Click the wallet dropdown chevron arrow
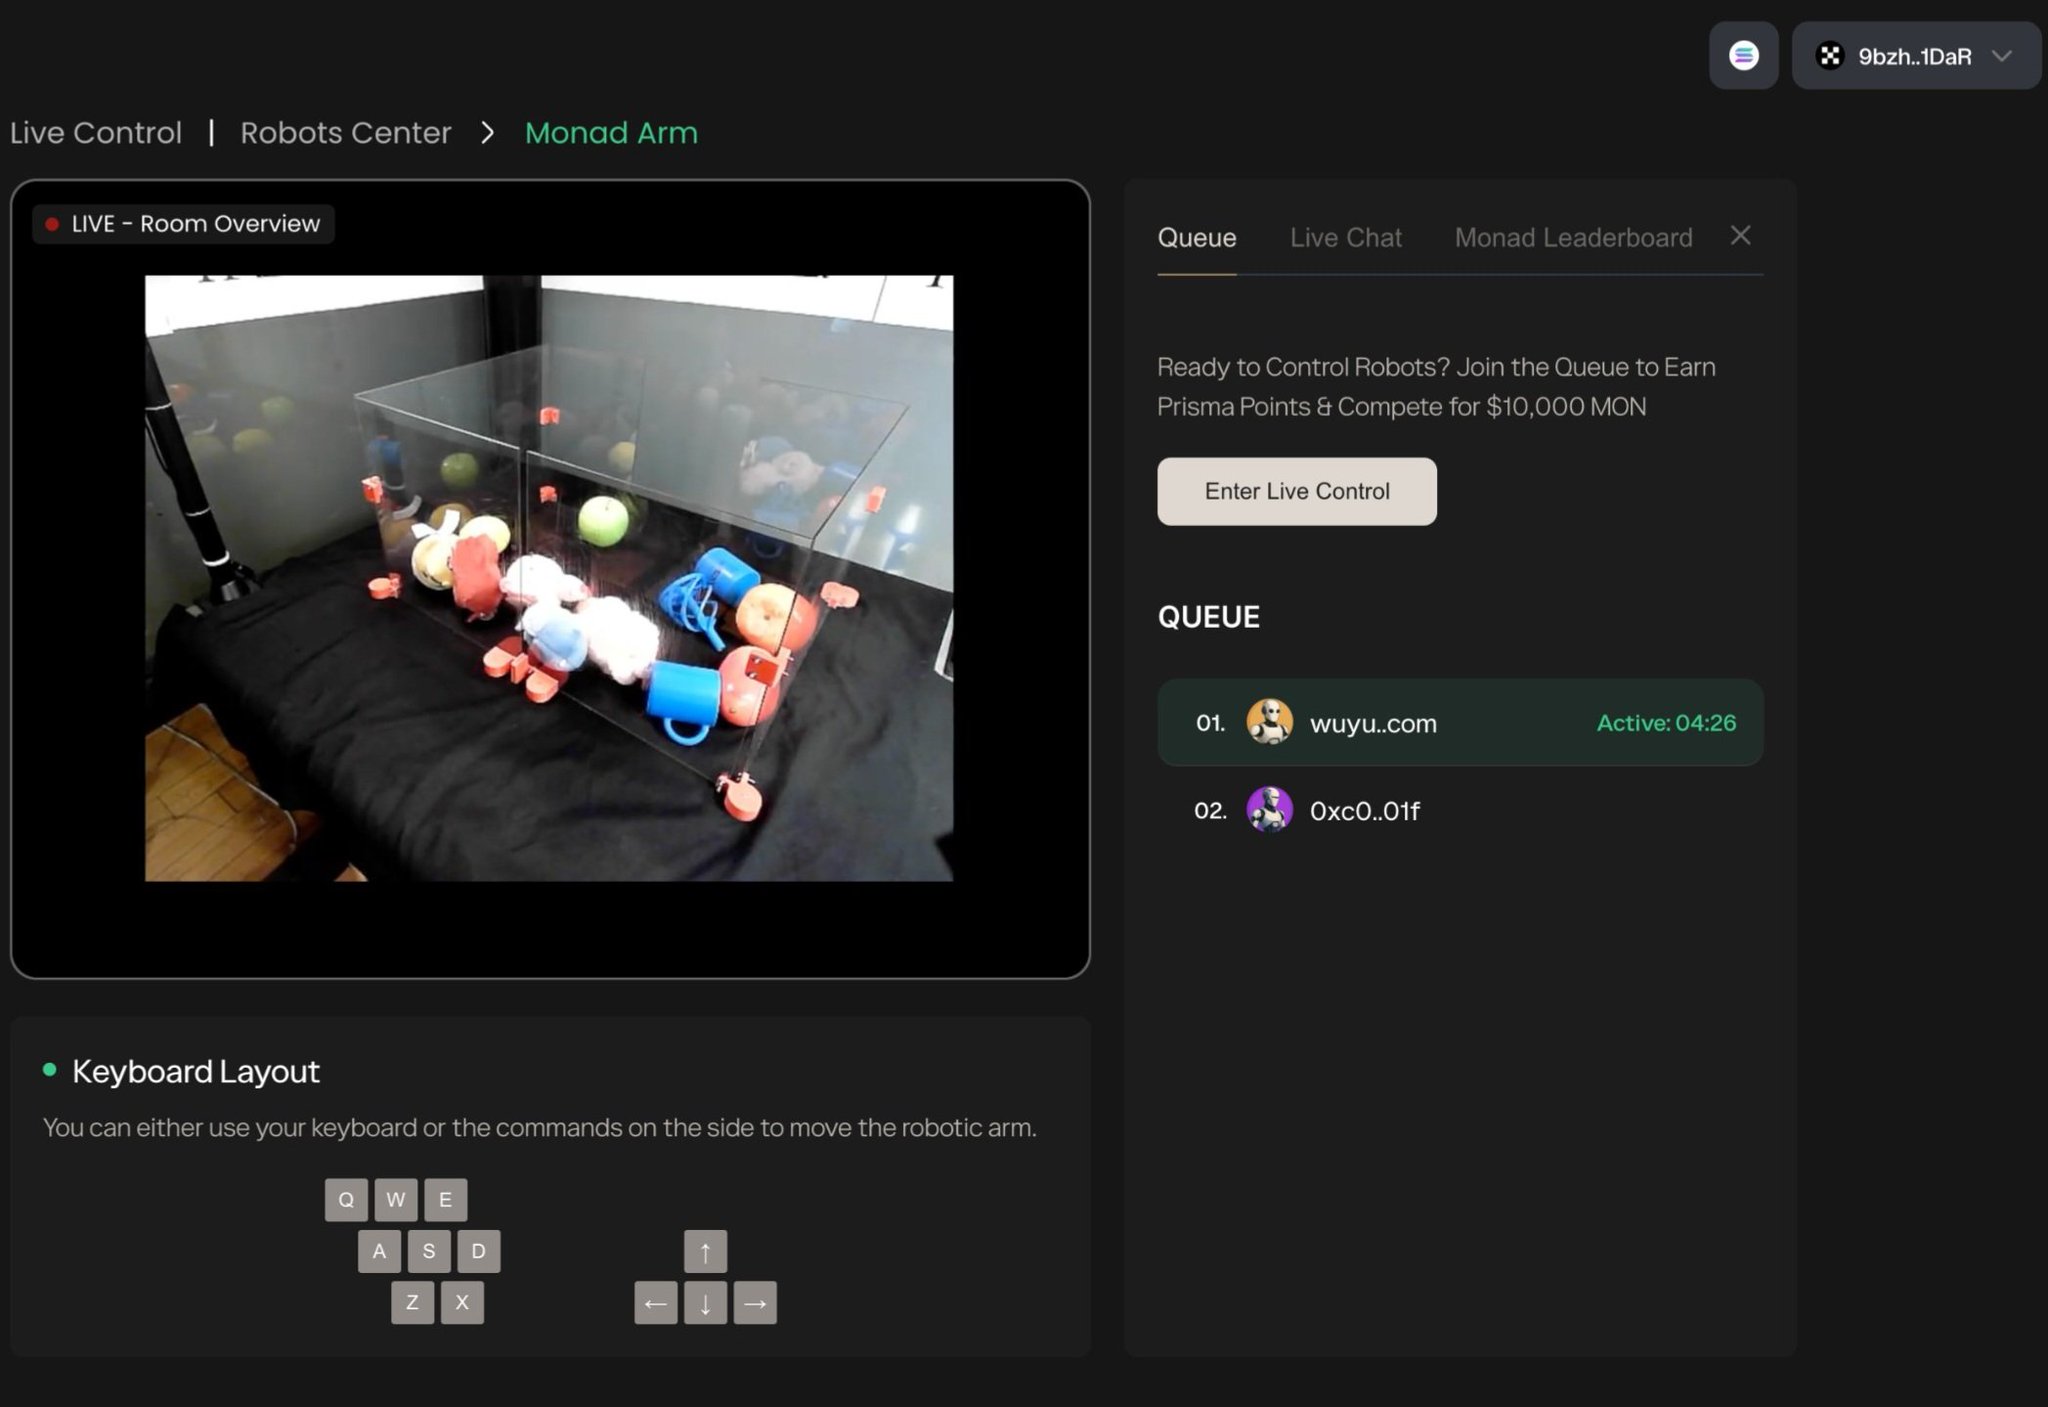2048x1407 pixels. coord(2001,56)
